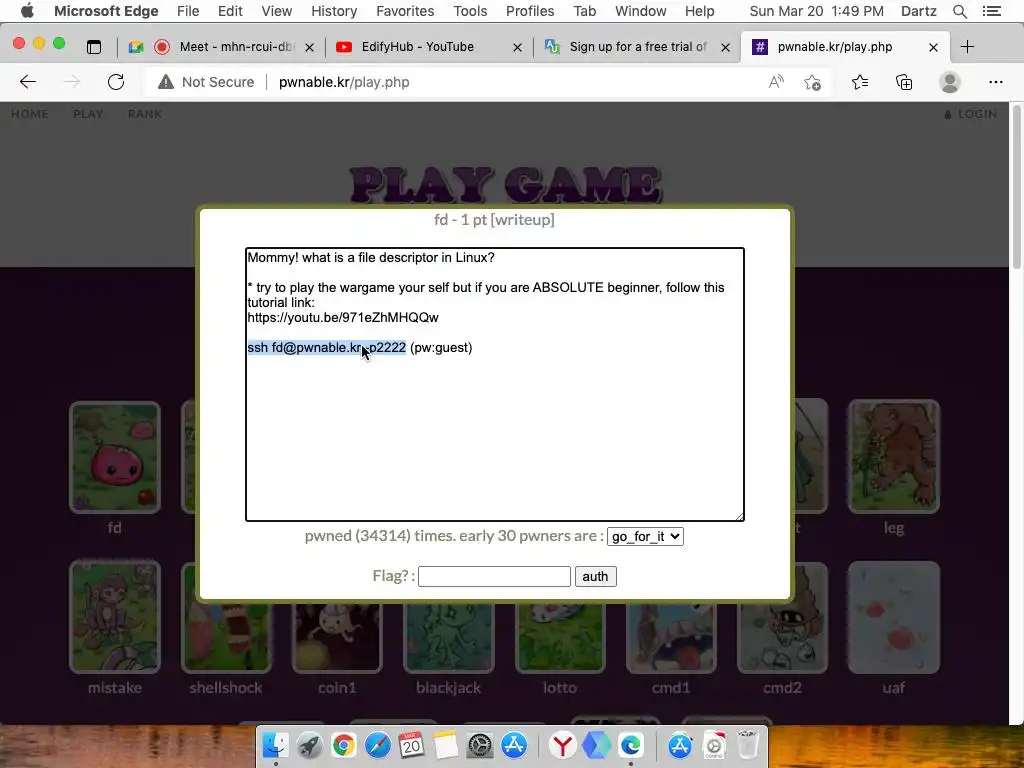1024x768 pixels.
Task: Close the Meet tab
Action: coord(310,47)
